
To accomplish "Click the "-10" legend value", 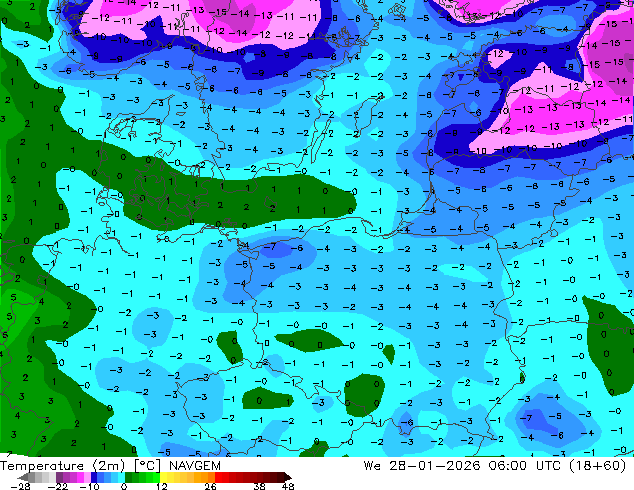I will pyautogui.click(x=89, y=486).
